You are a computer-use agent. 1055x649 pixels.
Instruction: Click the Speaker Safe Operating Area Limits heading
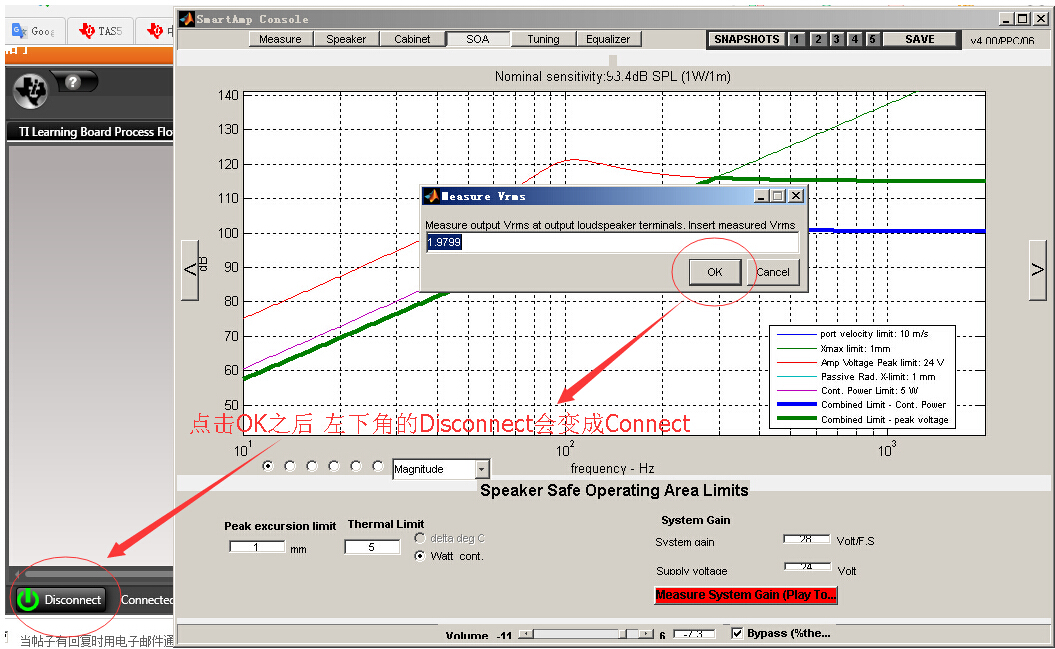click(614, 490)
